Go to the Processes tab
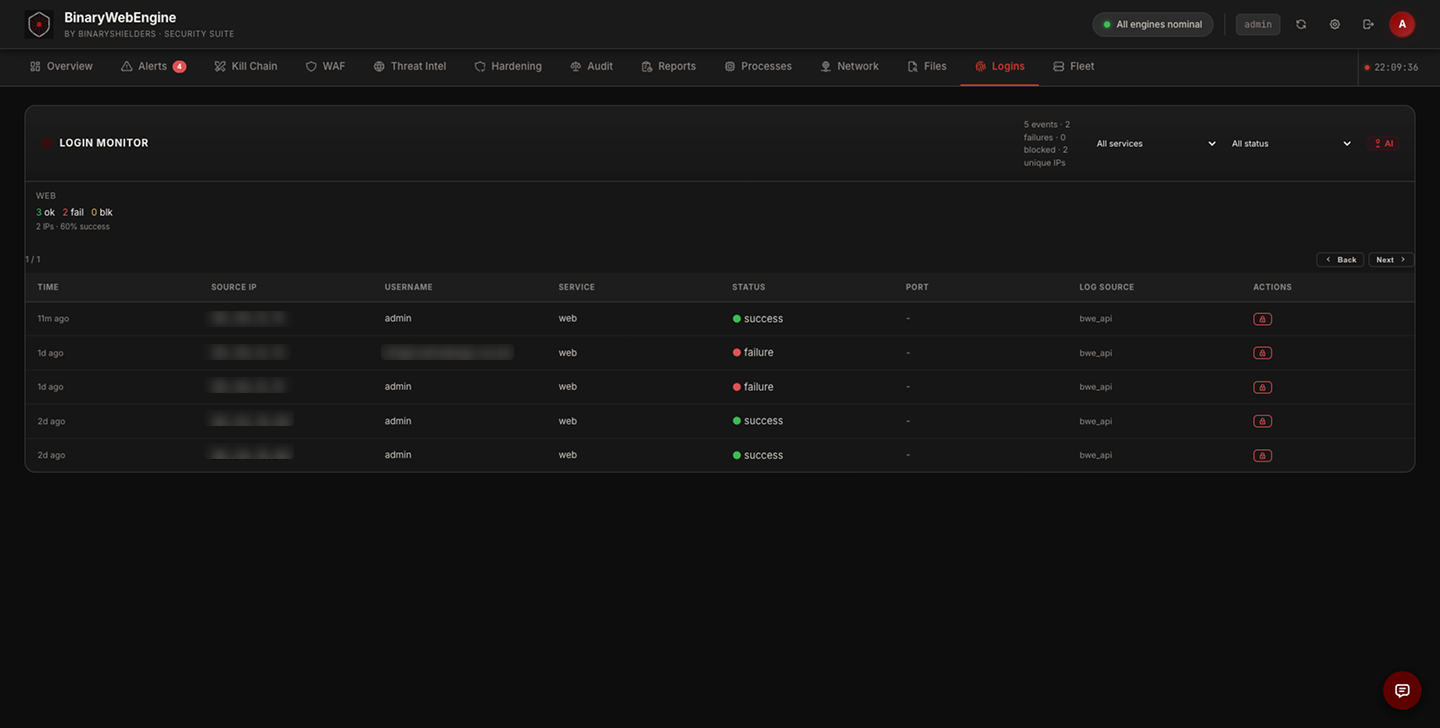Viewport: 1440px width, 728px height. [758, 66]
